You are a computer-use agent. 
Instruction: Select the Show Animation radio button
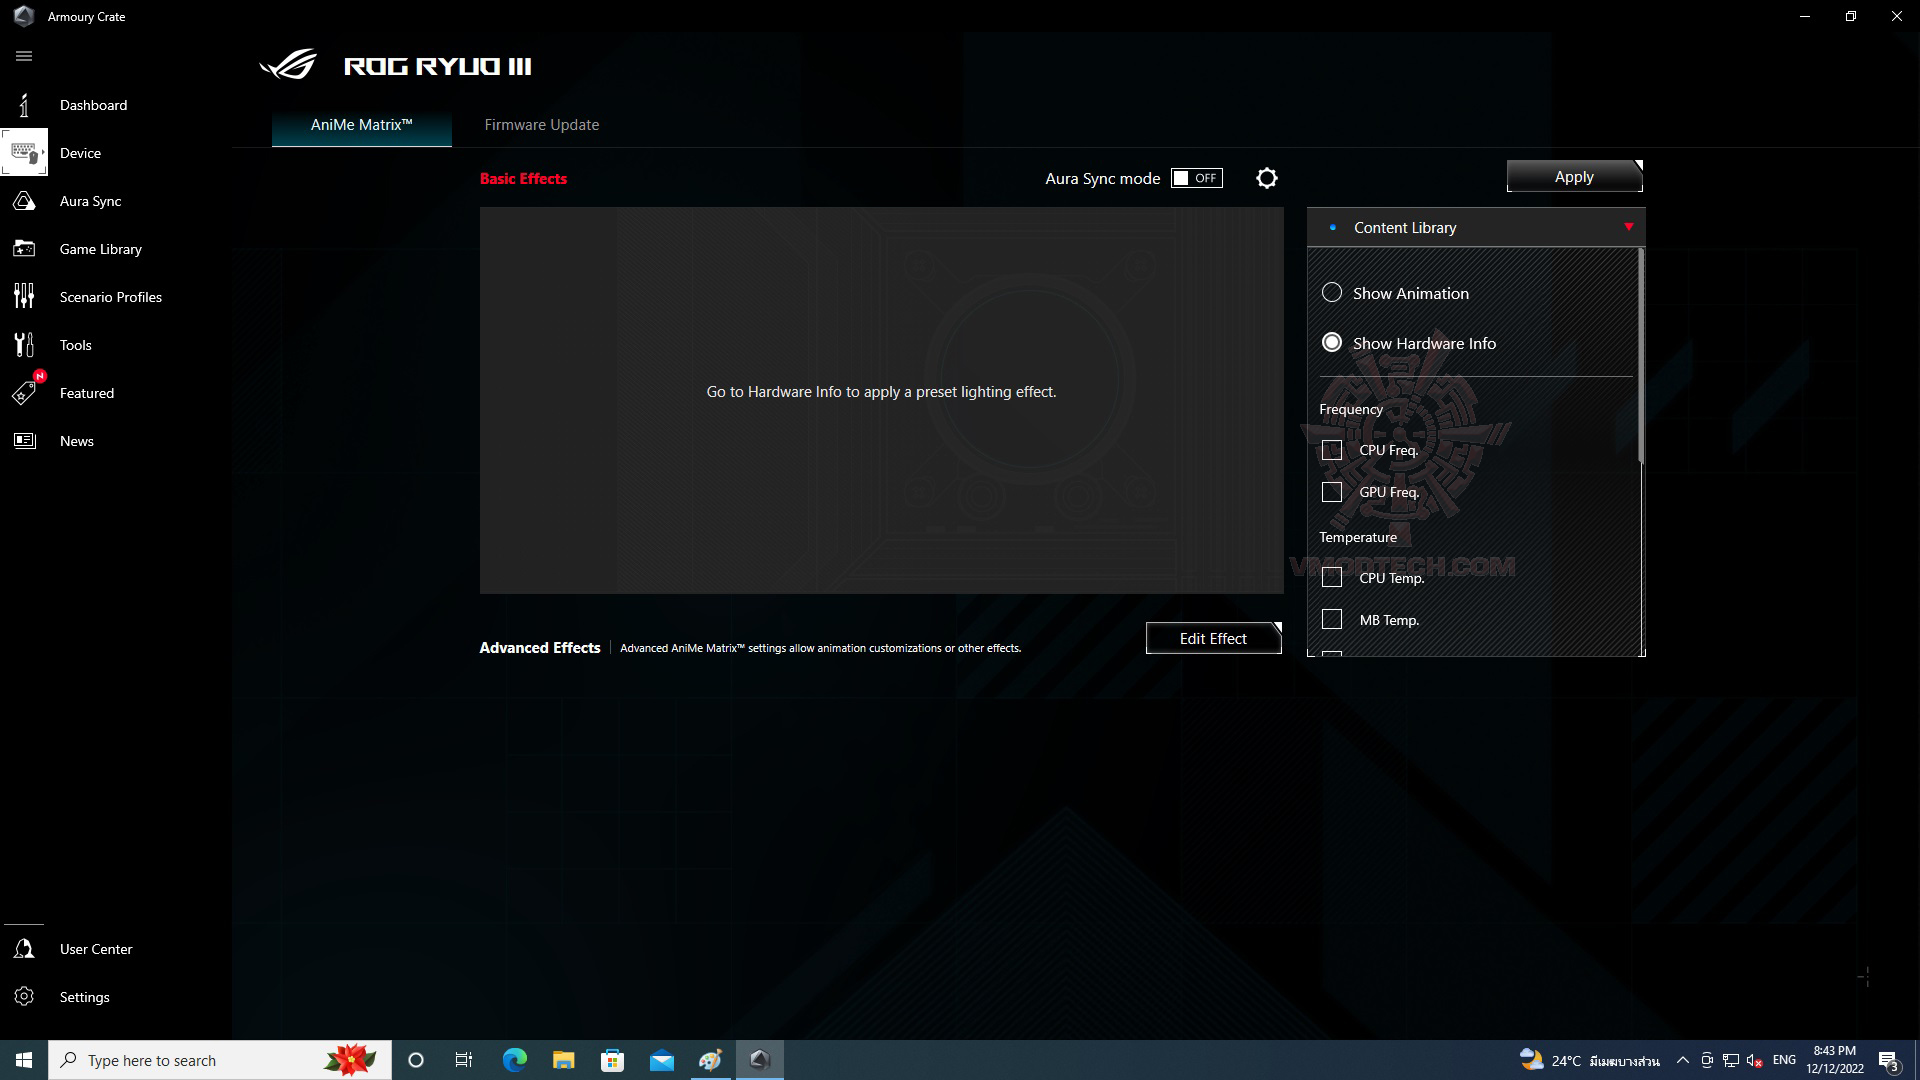click(1331, 293)
